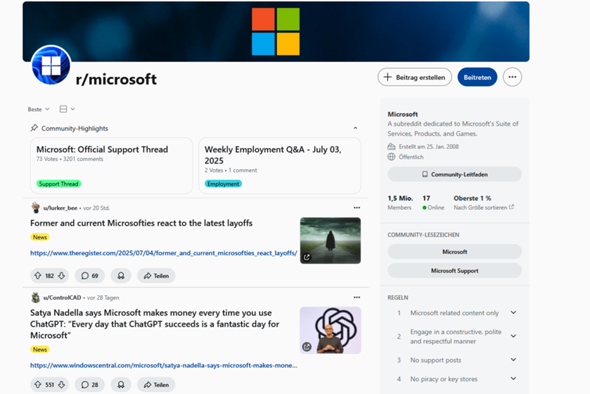Viewport: 590px width, 394px height.
Task: Open the Microsoft: Official Support Thread card
Action: [111, 166]
